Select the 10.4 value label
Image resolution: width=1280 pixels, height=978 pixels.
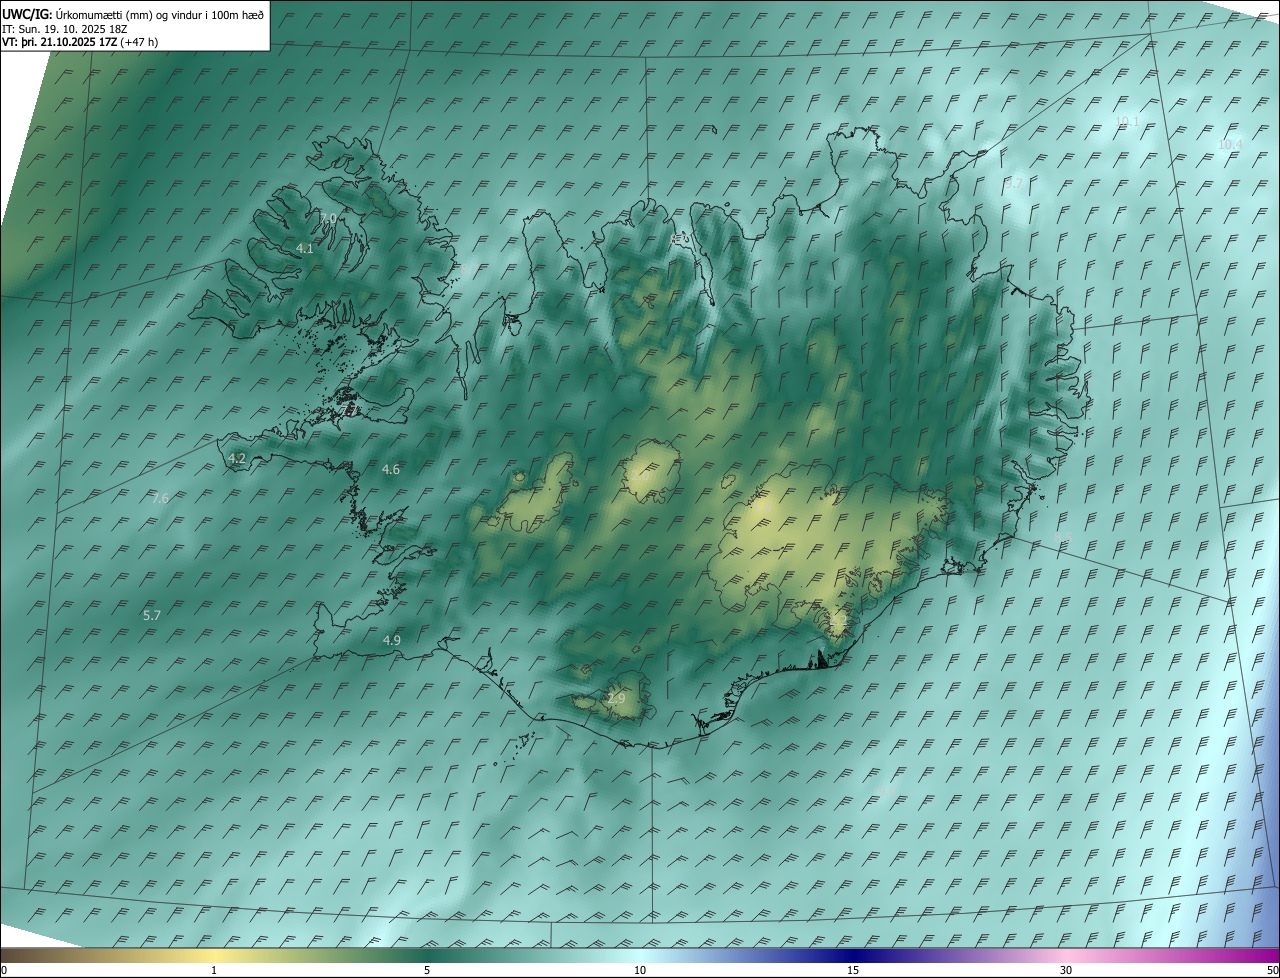[x=1230, y=144]
